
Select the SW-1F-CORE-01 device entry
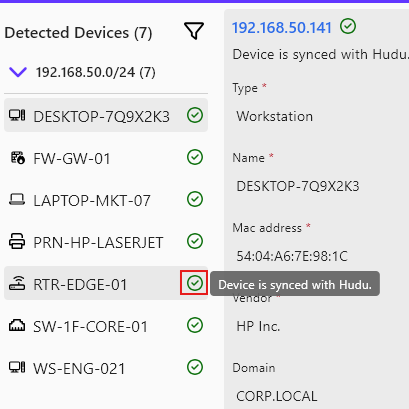coord(106,325)
